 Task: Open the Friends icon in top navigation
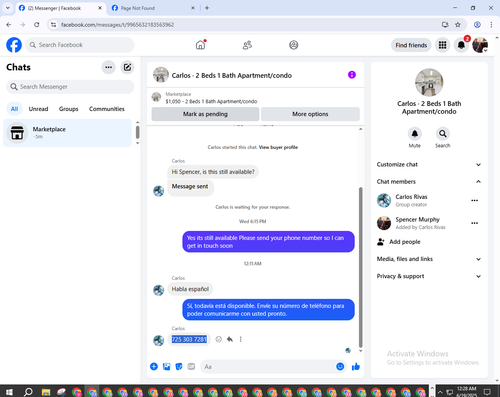[247, 45]
